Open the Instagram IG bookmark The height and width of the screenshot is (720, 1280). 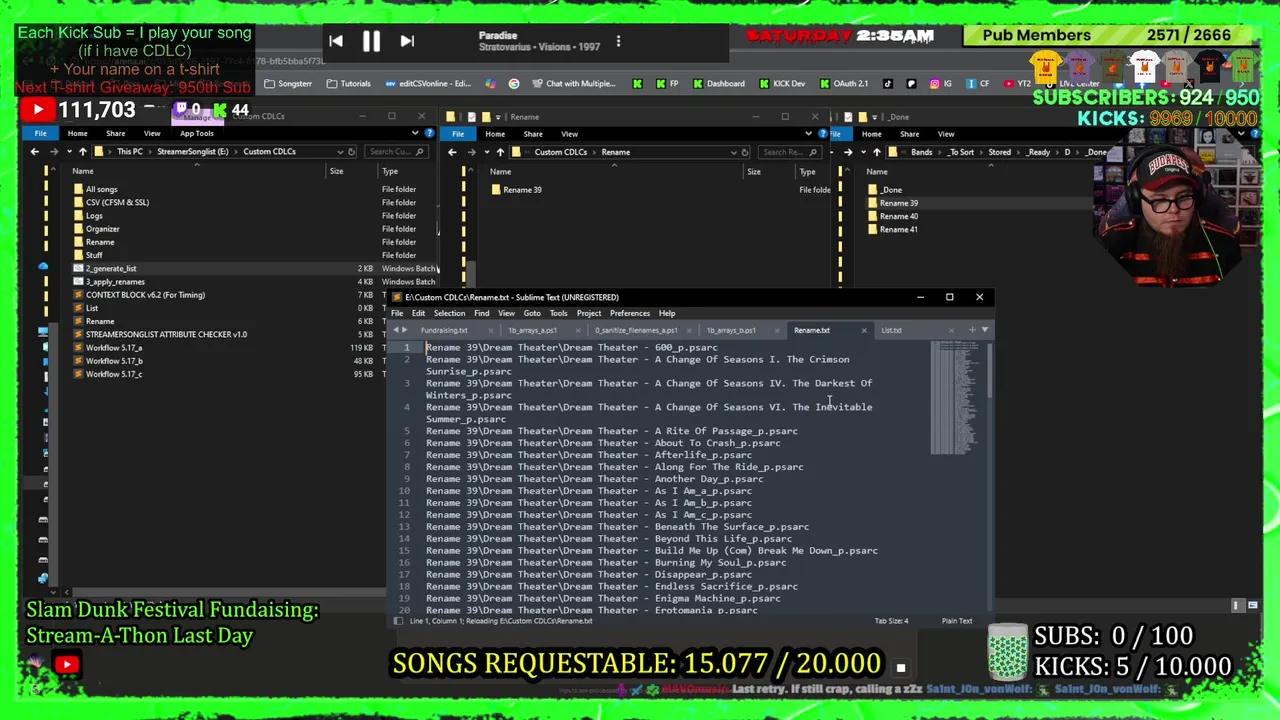pyautogui.click(x=941, y=83)
